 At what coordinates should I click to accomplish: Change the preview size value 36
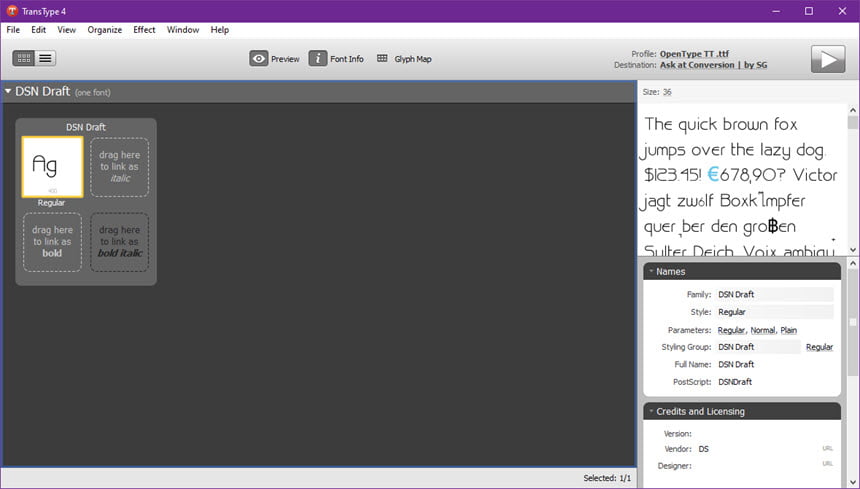pyautogui.click(x=667, y=92)
